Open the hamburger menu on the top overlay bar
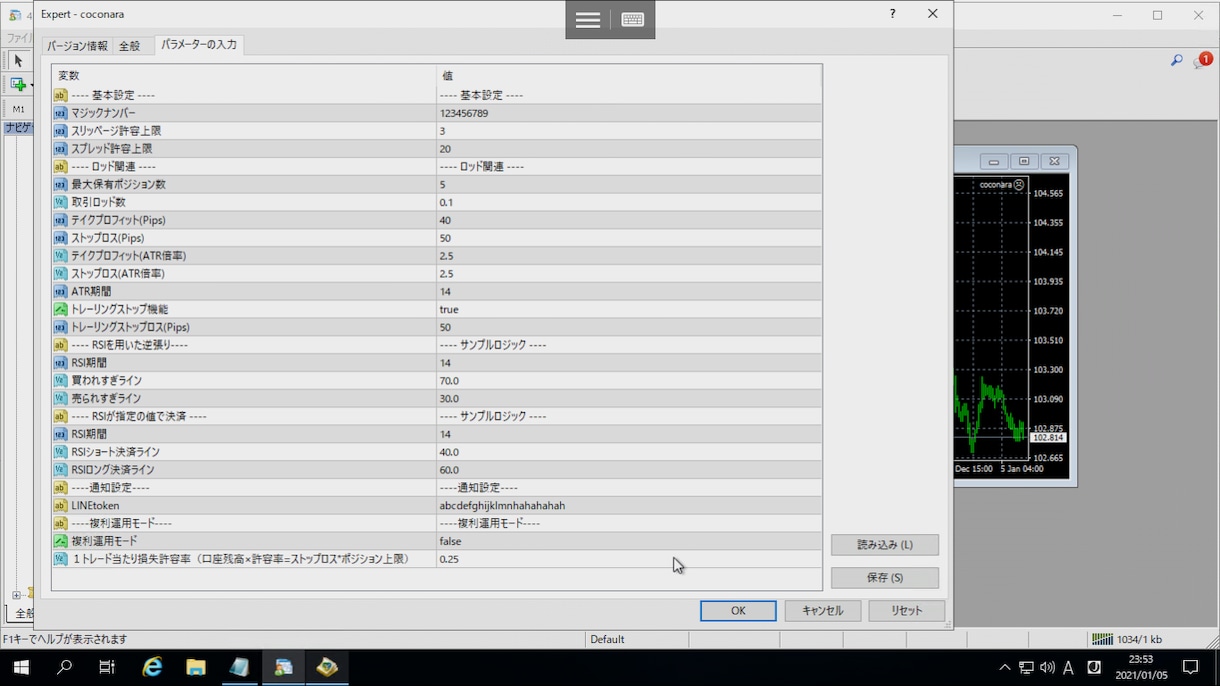 pyautogui.click(x=588, y=20)
